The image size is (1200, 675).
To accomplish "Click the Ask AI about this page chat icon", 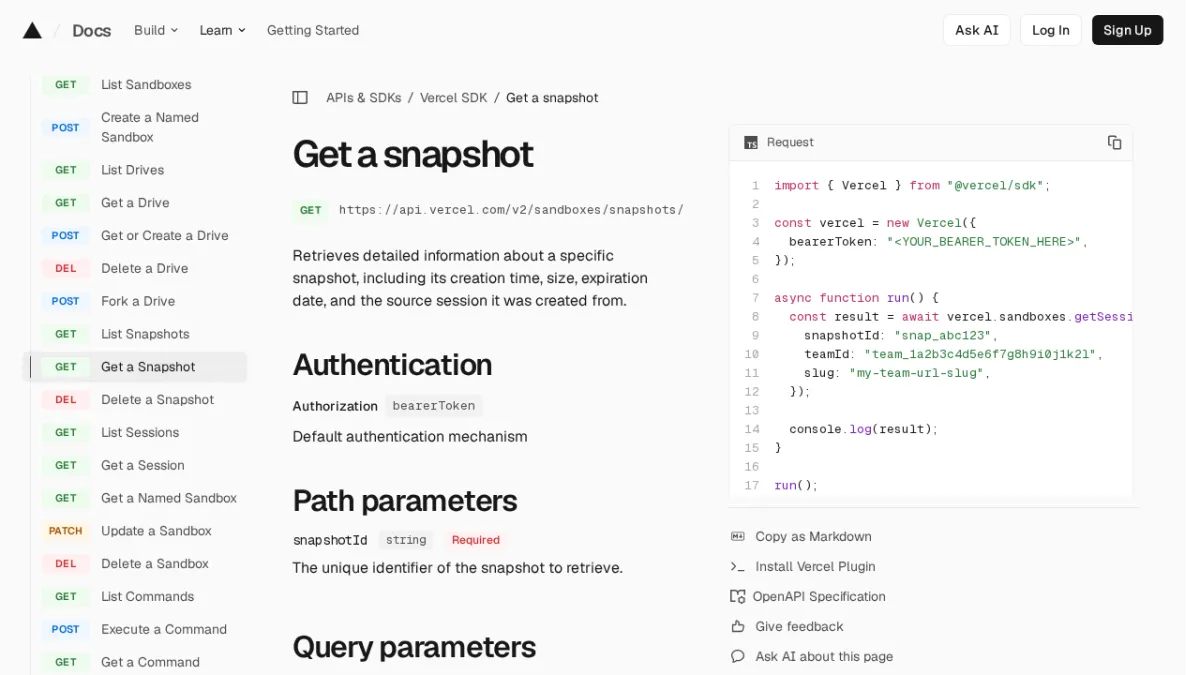I will (738, 657).
